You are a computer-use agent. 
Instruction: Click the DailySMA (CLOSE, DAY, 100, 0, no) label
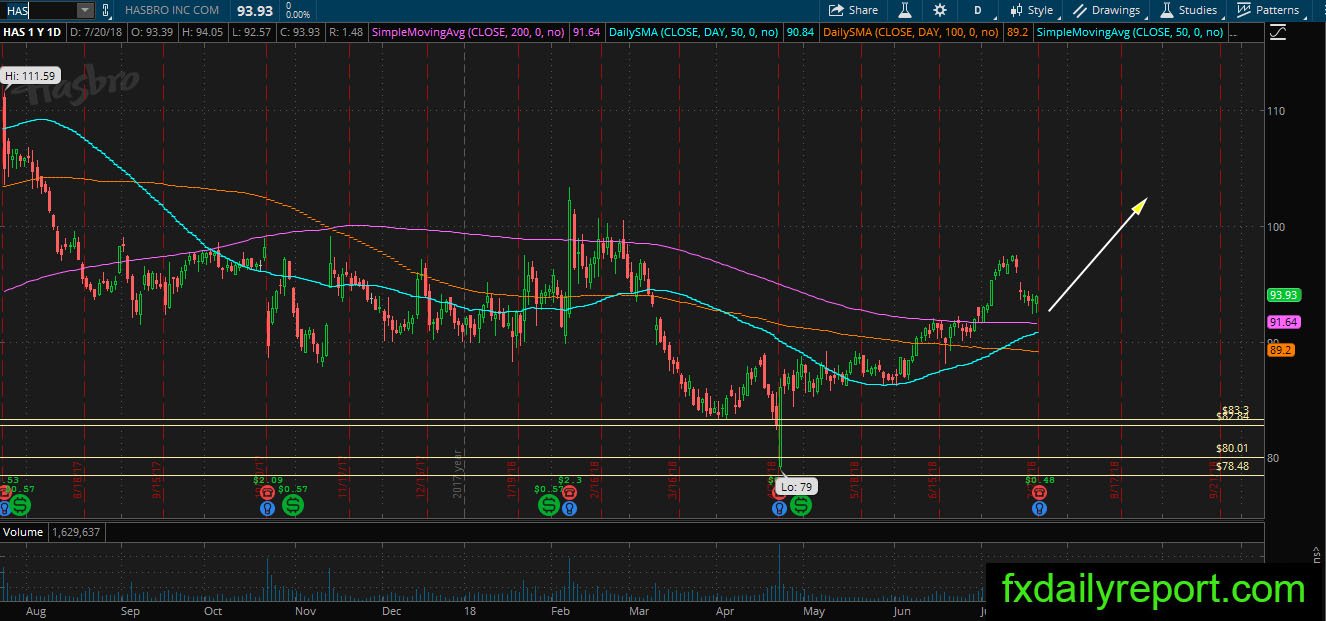click(x=911, y=33)
